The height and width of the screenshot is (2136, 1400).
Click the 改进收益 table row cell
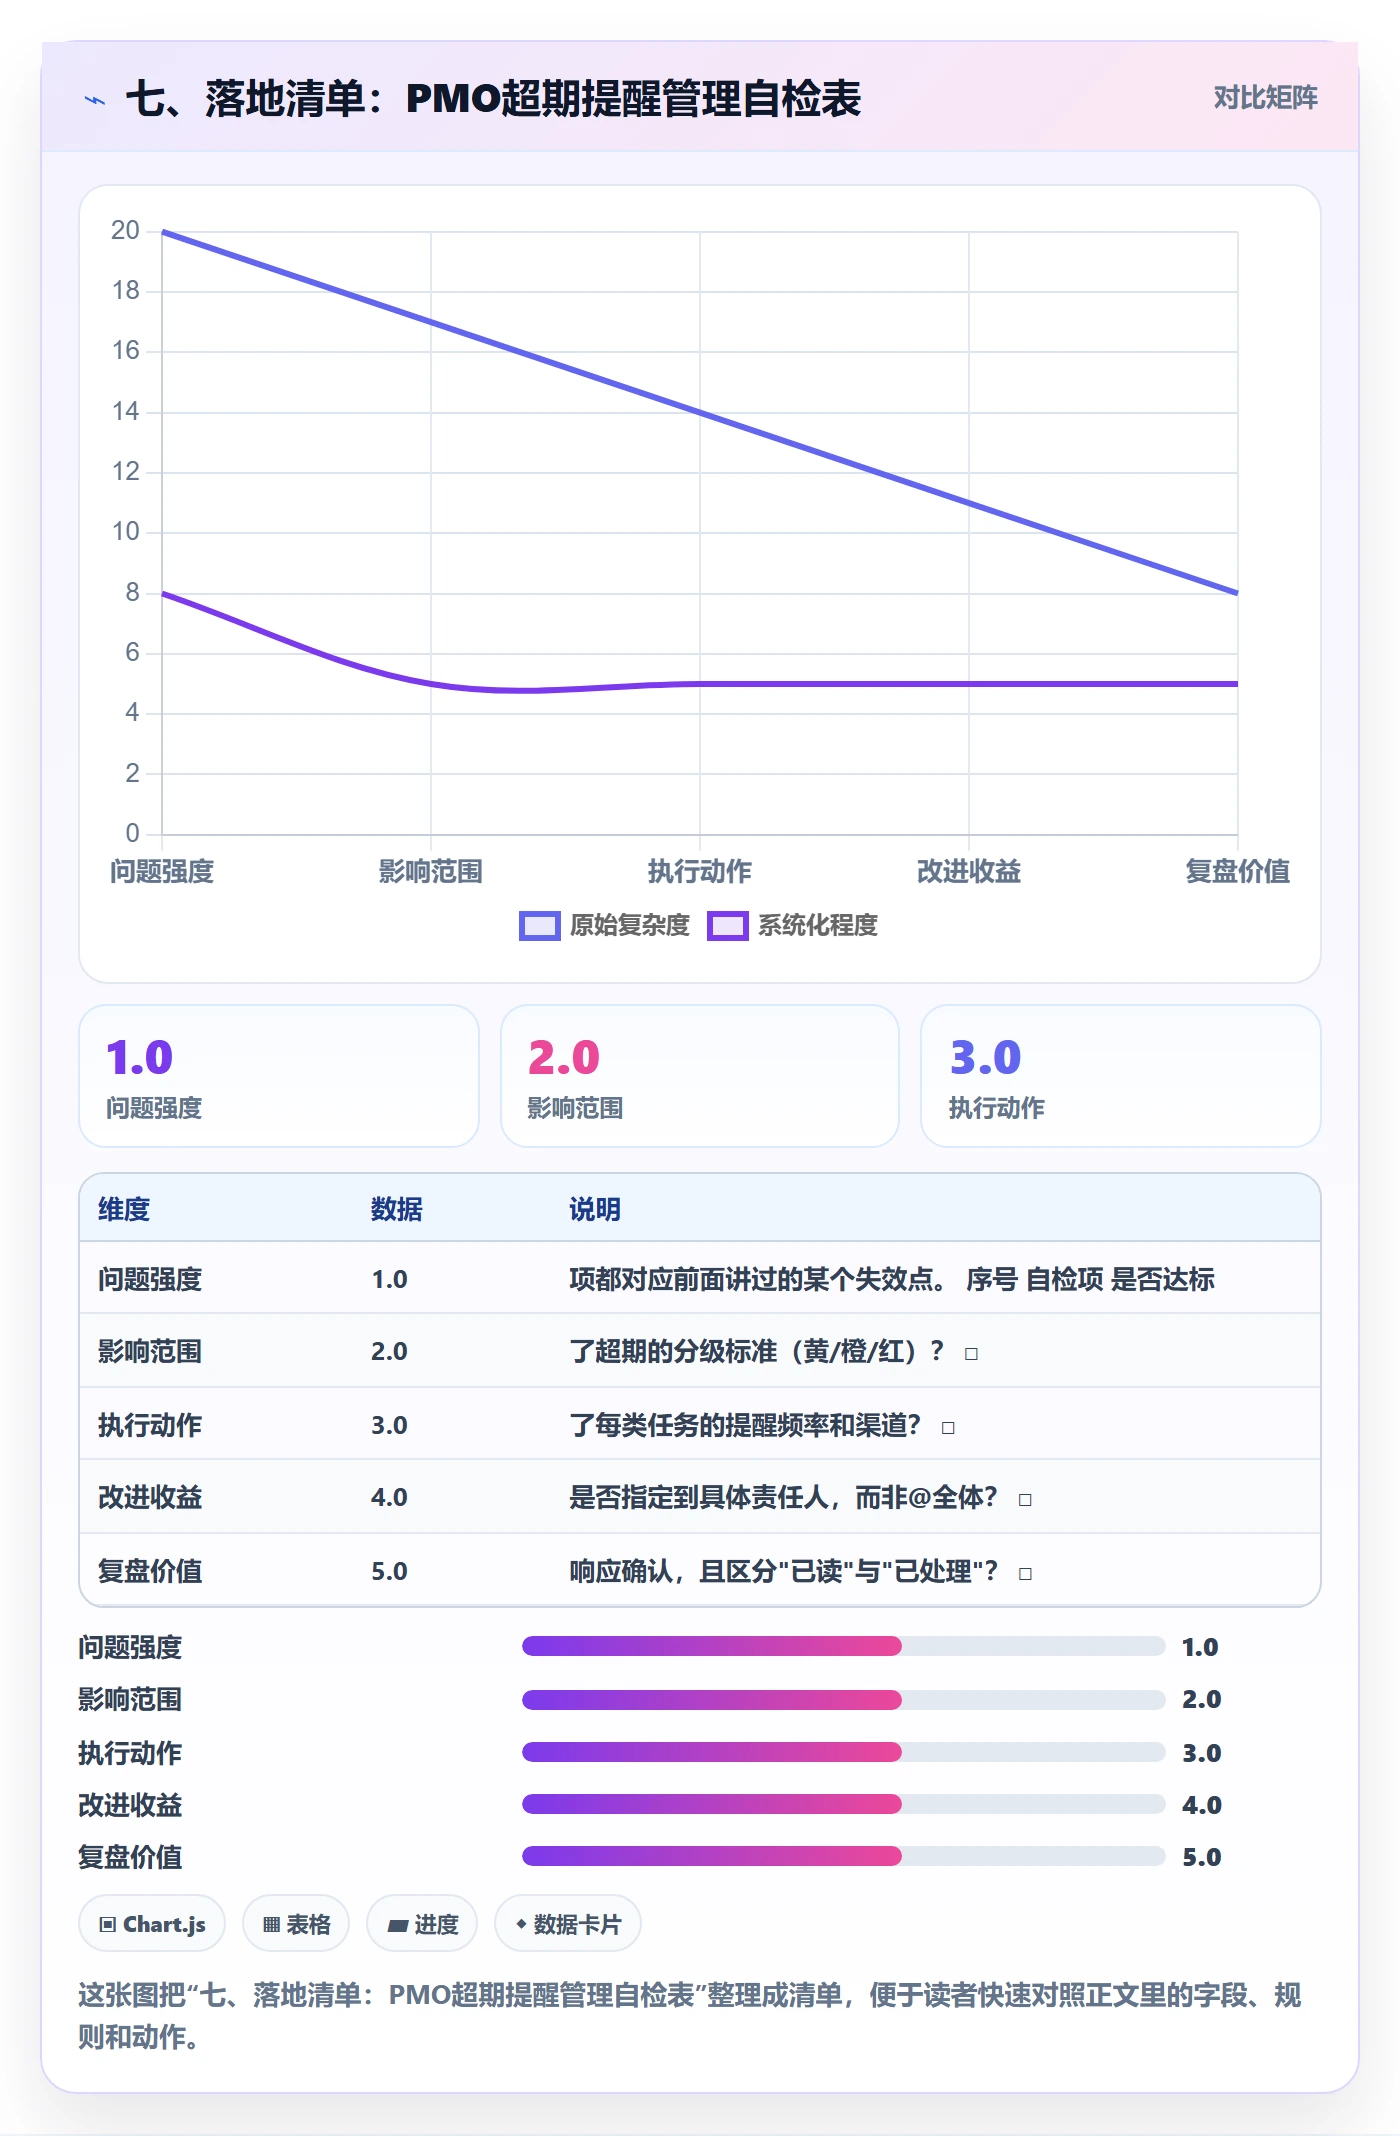150,1498
